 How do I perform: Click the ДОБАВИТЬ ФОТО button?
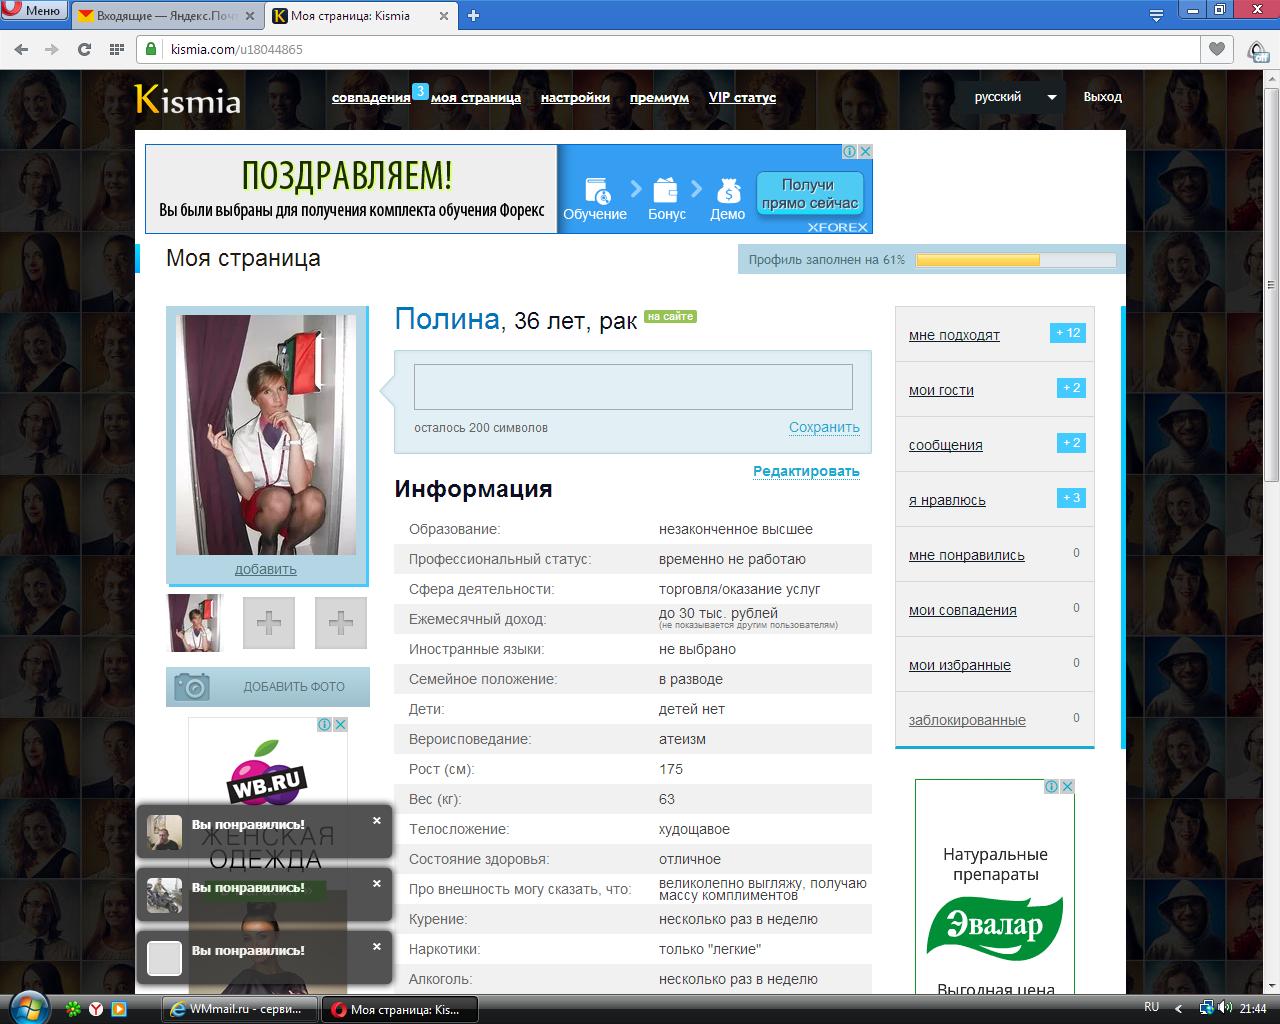[x=268, y=687]
